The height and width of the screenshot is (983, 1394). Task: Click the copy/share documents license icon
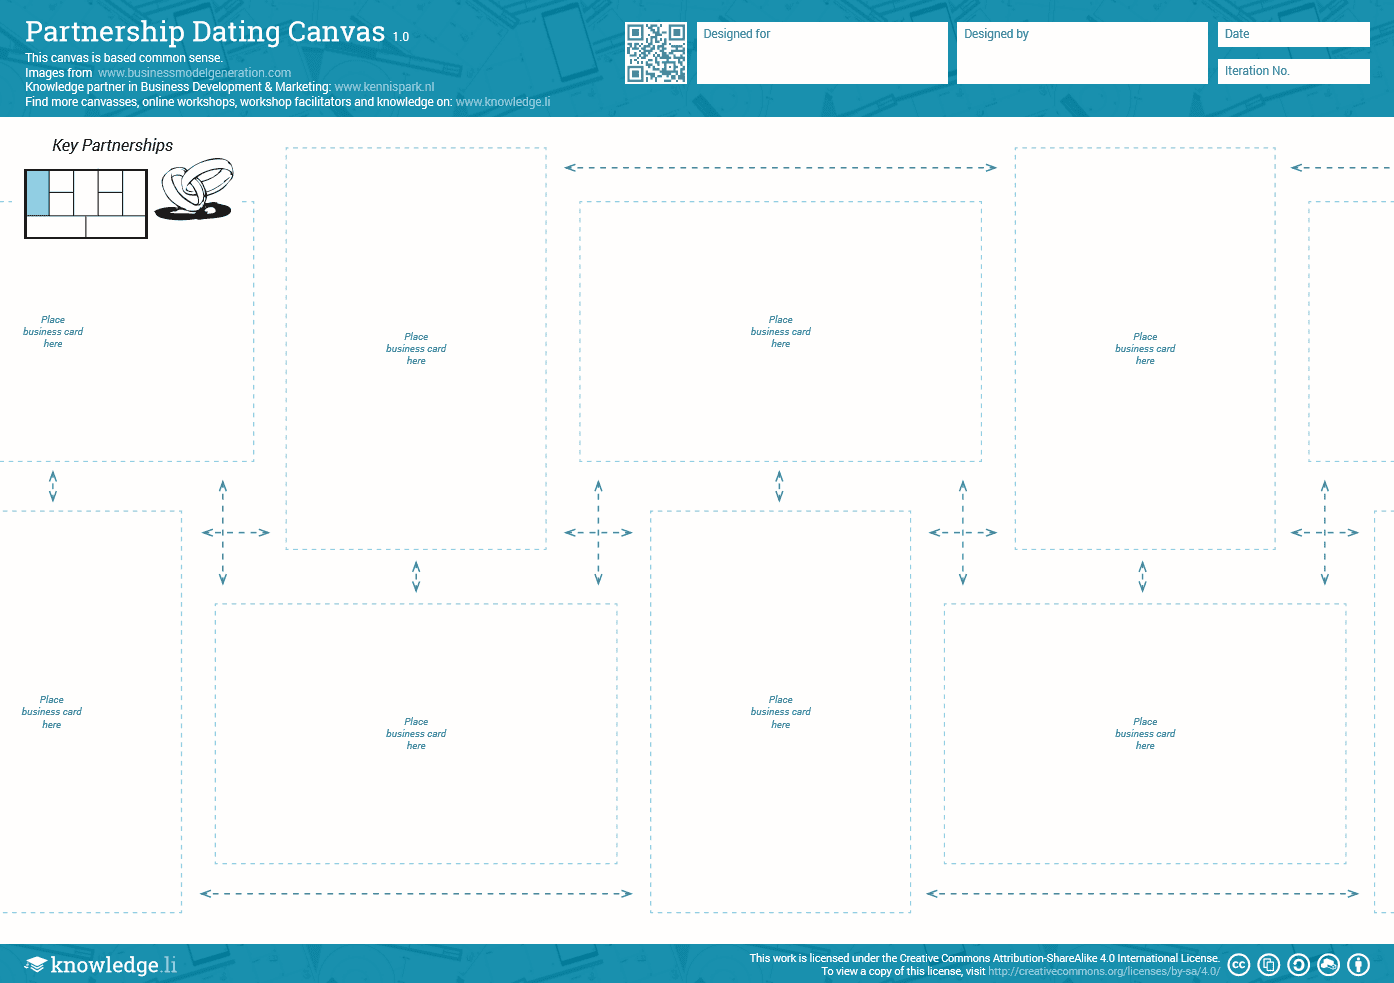click(x=1268, y=964)
